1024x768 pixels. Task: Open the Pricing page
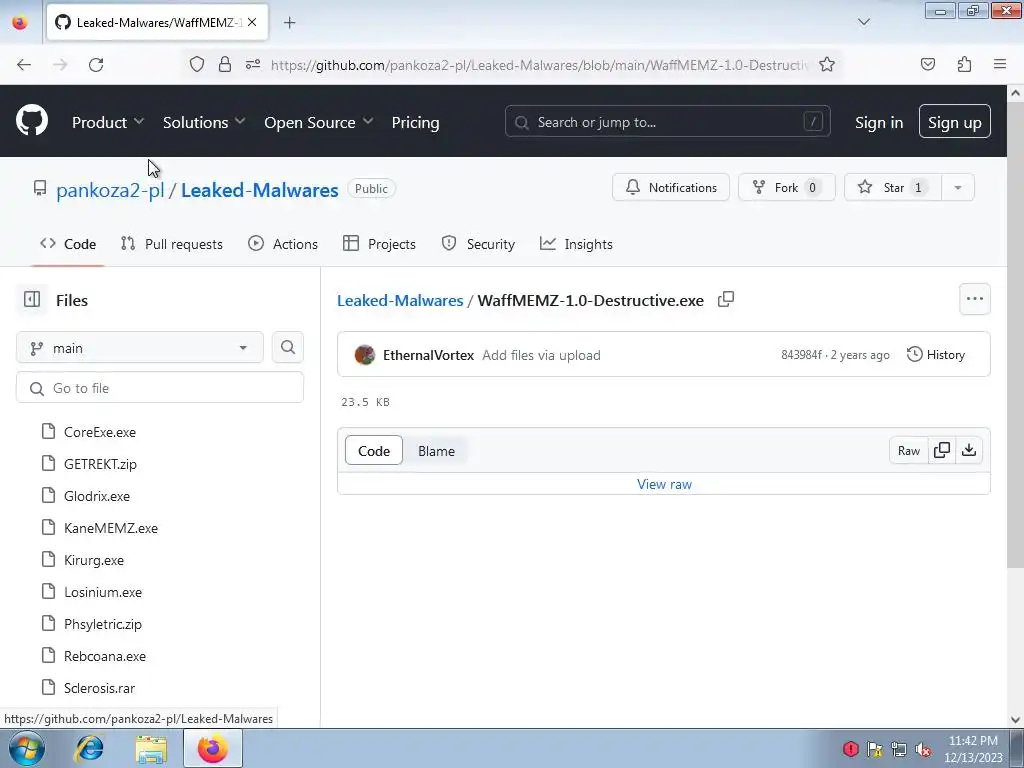(415, 122)
